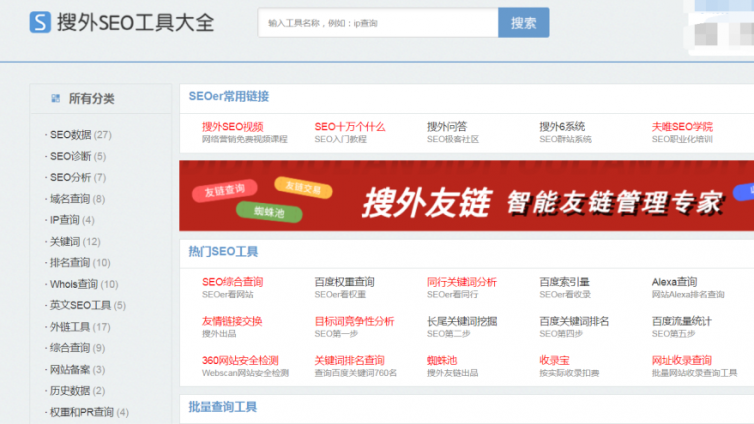
Task: Open the 关键词排名查询 tool
Action: (x=349, y=361)
